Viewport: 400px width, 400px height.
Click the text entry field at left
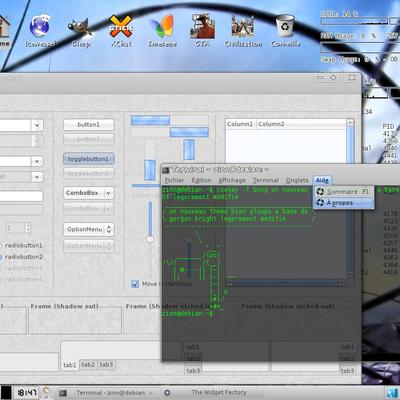[x=21, y=196]
